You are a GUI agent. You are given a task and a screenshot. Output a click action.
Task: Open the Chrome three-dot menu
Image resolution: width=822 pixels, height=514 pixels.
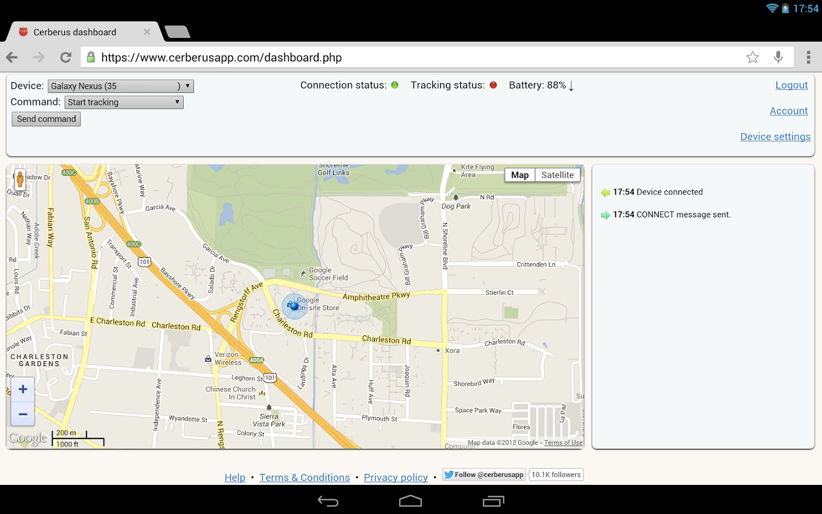[808, 58]
